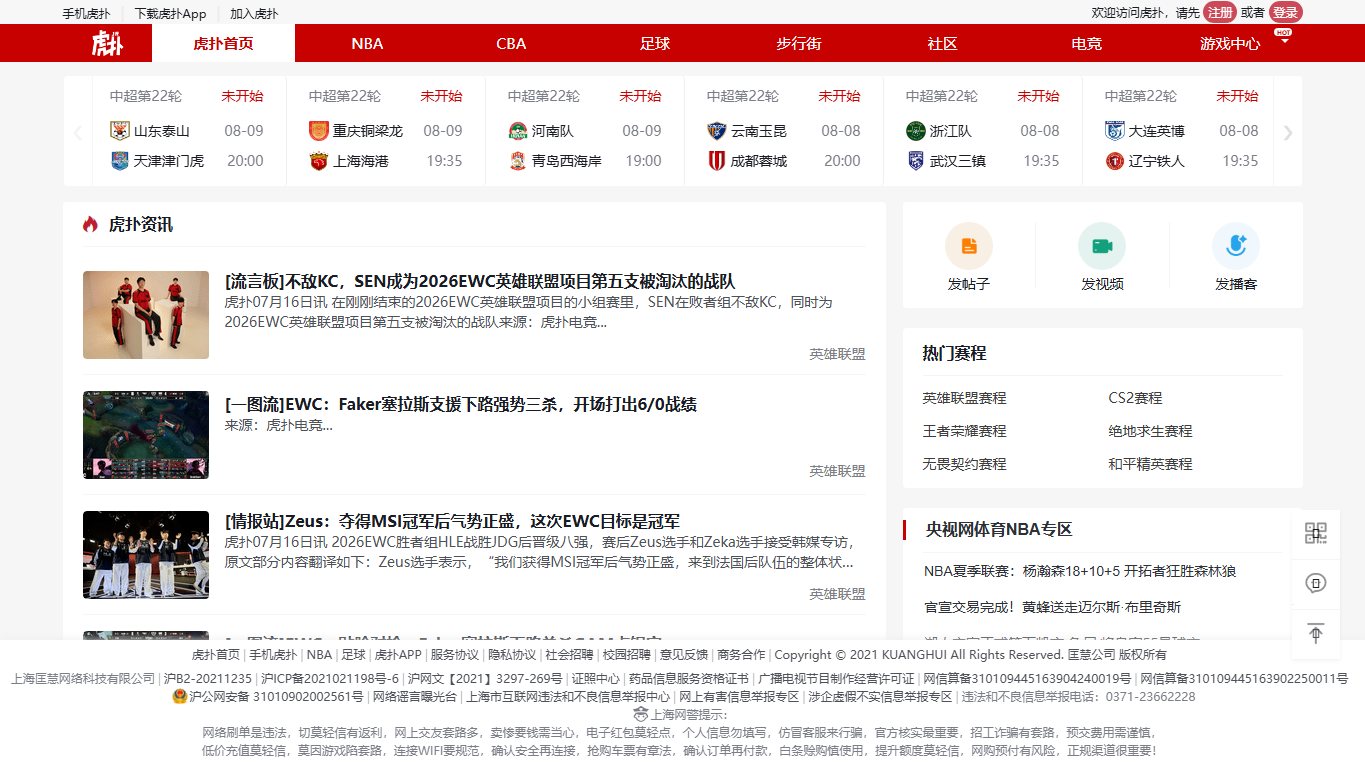Image resolution: width=1365 pixels, height=768 pixels.
Task: Open the 发视频 video camera icon
Action: 1102,246
